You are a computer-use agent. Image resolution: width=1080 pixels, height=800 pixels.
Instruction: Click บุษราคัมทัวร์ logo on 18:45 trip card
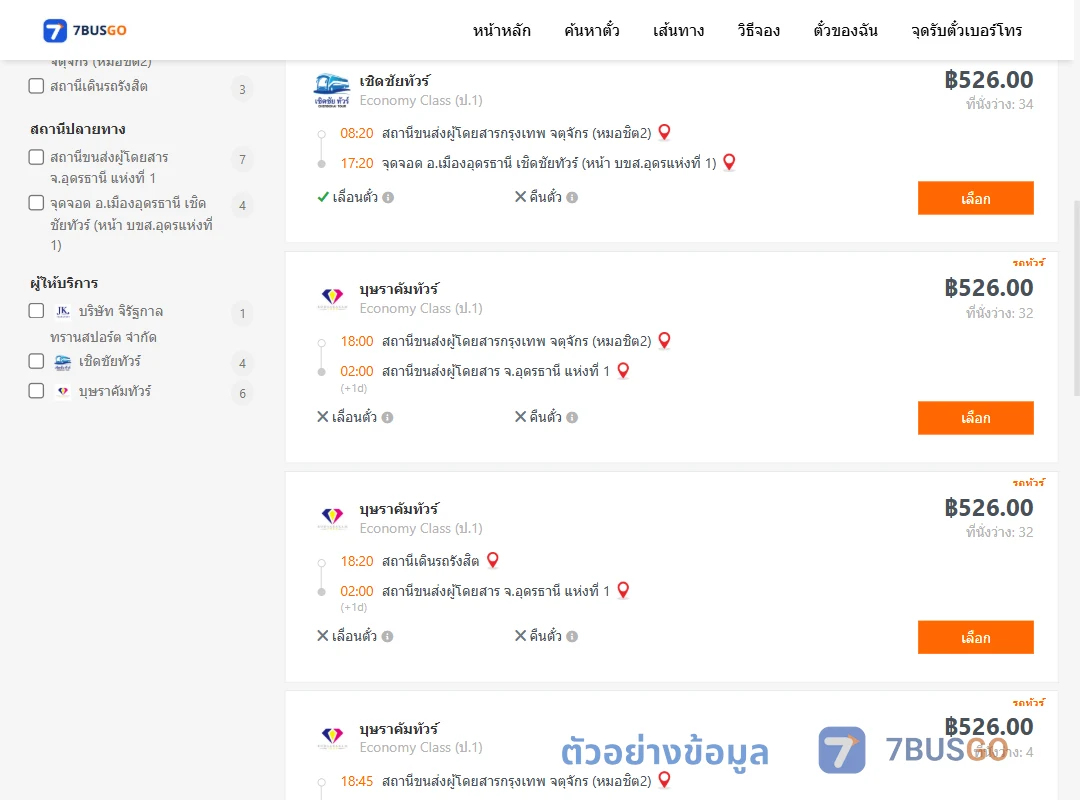coord(332,737)
